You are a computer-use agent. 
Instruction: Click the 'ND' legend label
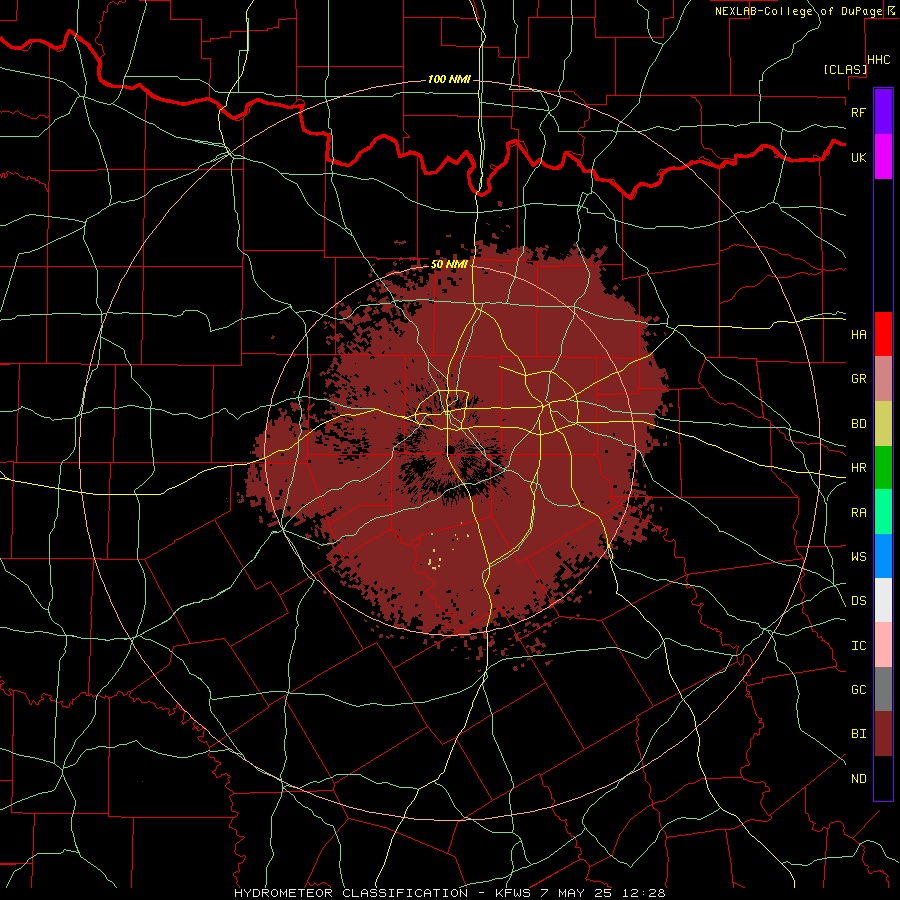tap(858, 779)
